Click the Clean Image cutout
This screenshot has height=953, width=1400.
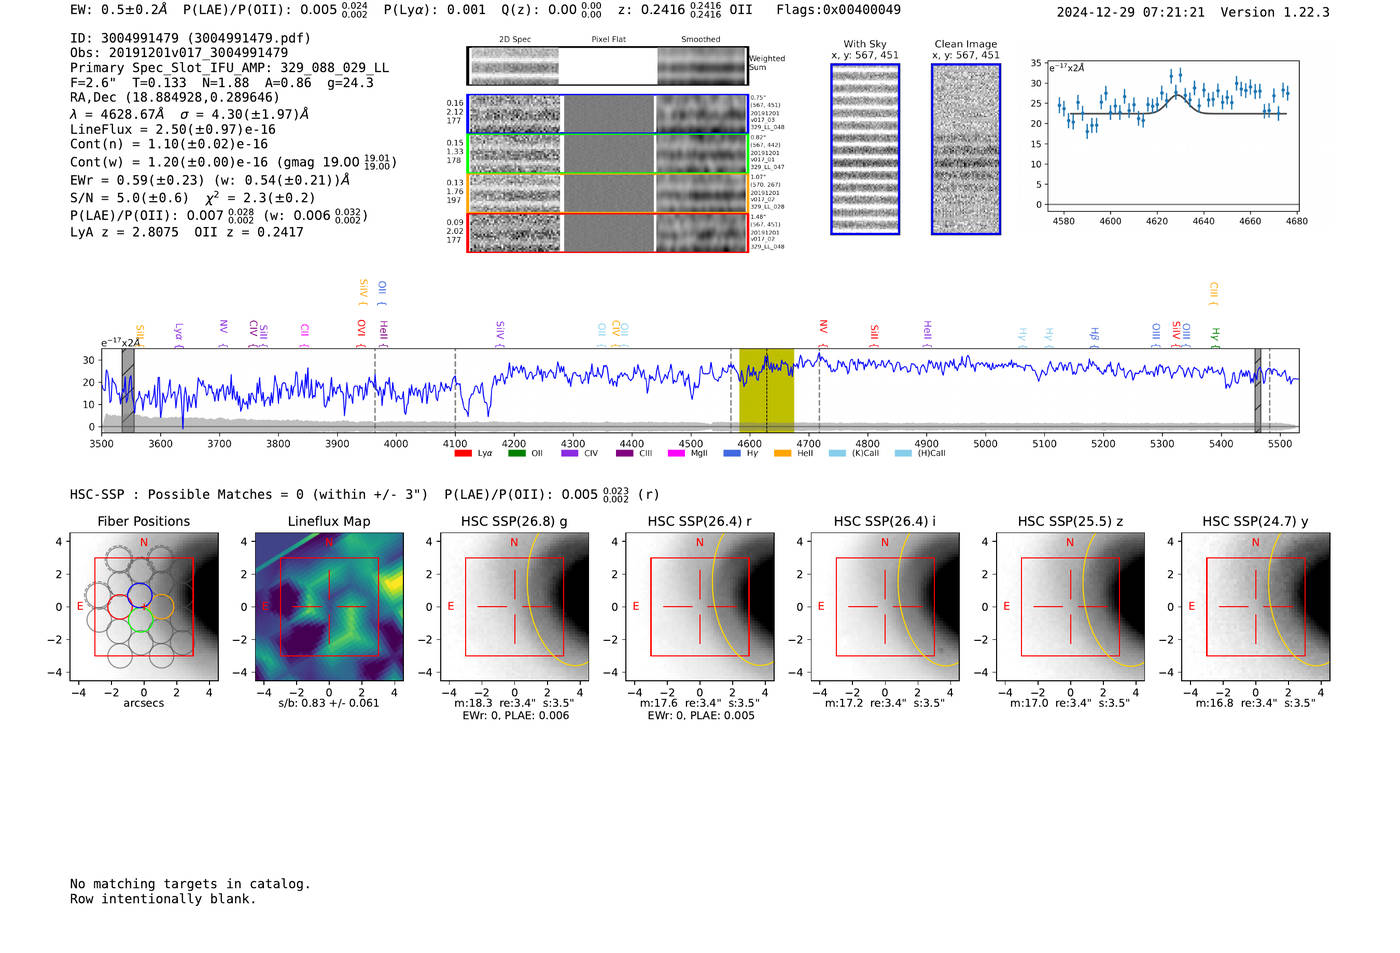(x=966, y=149)
